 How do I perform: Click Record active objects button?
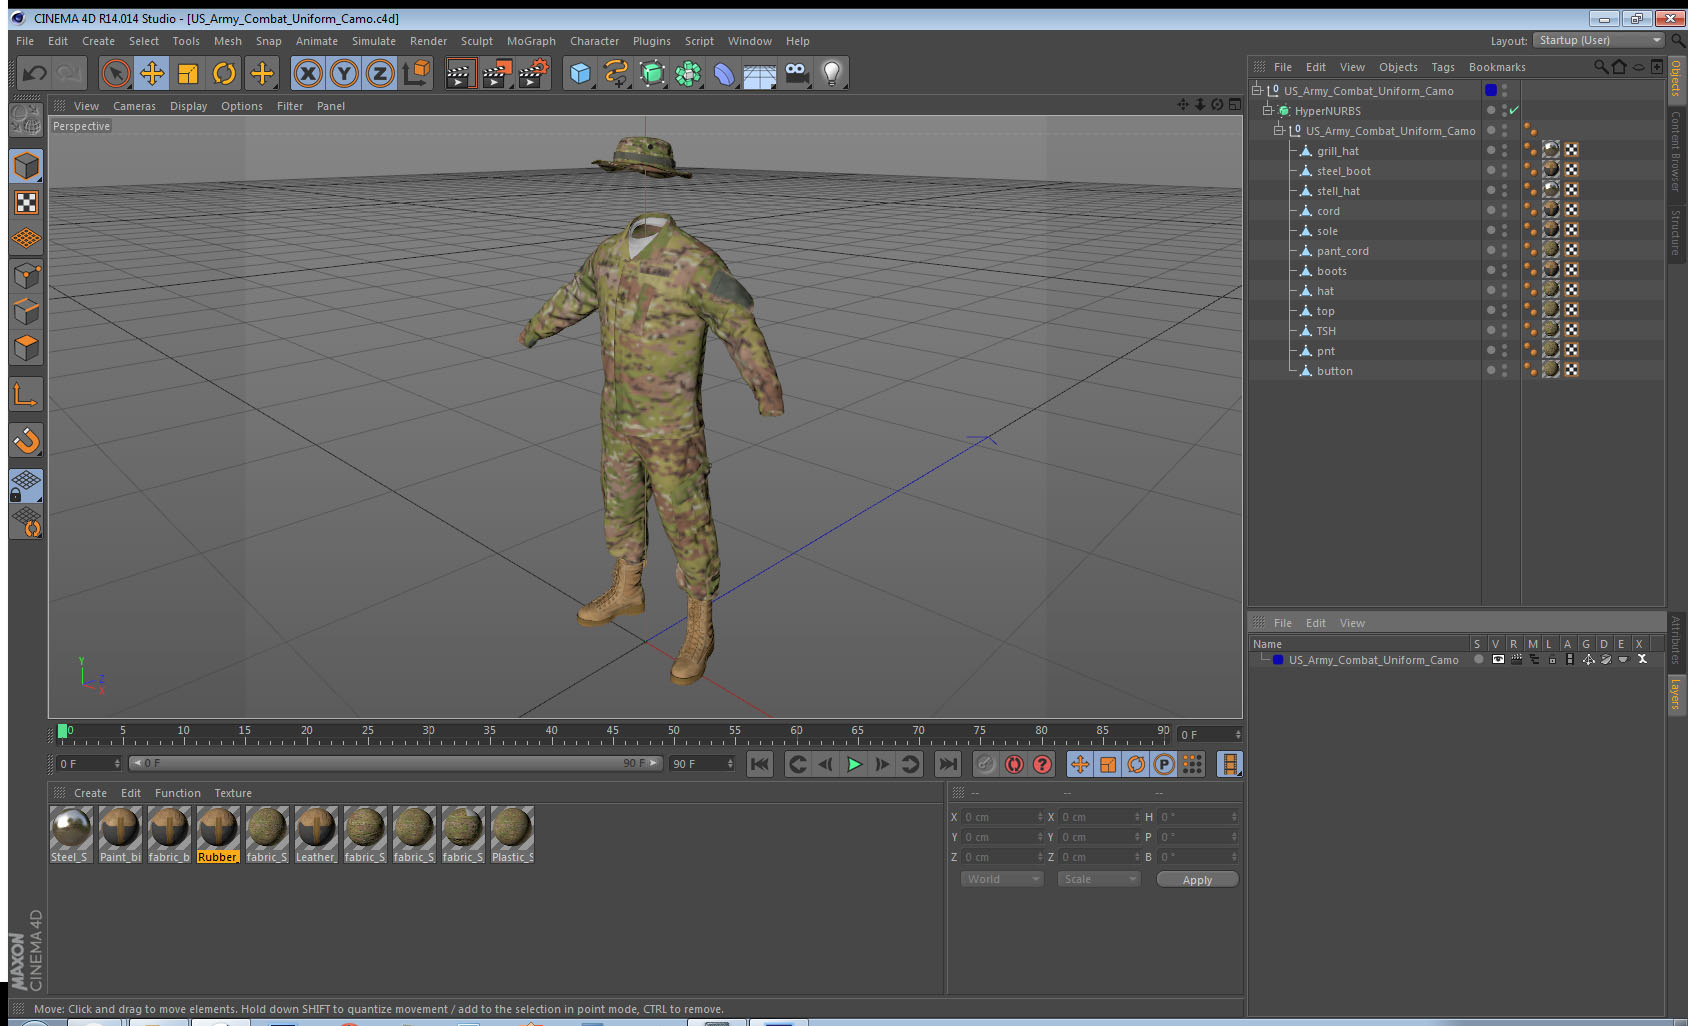coord(986,764)
